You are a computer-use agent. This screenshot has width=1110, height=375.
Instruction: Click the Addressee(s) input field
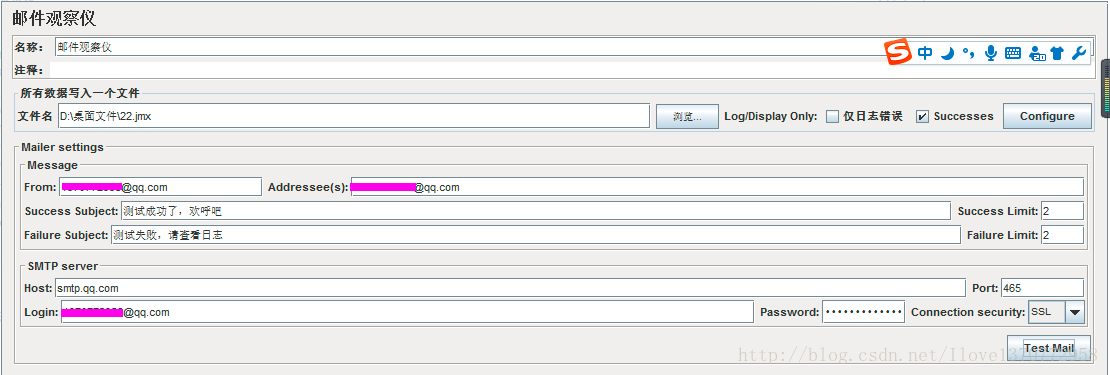coord(716,187)
